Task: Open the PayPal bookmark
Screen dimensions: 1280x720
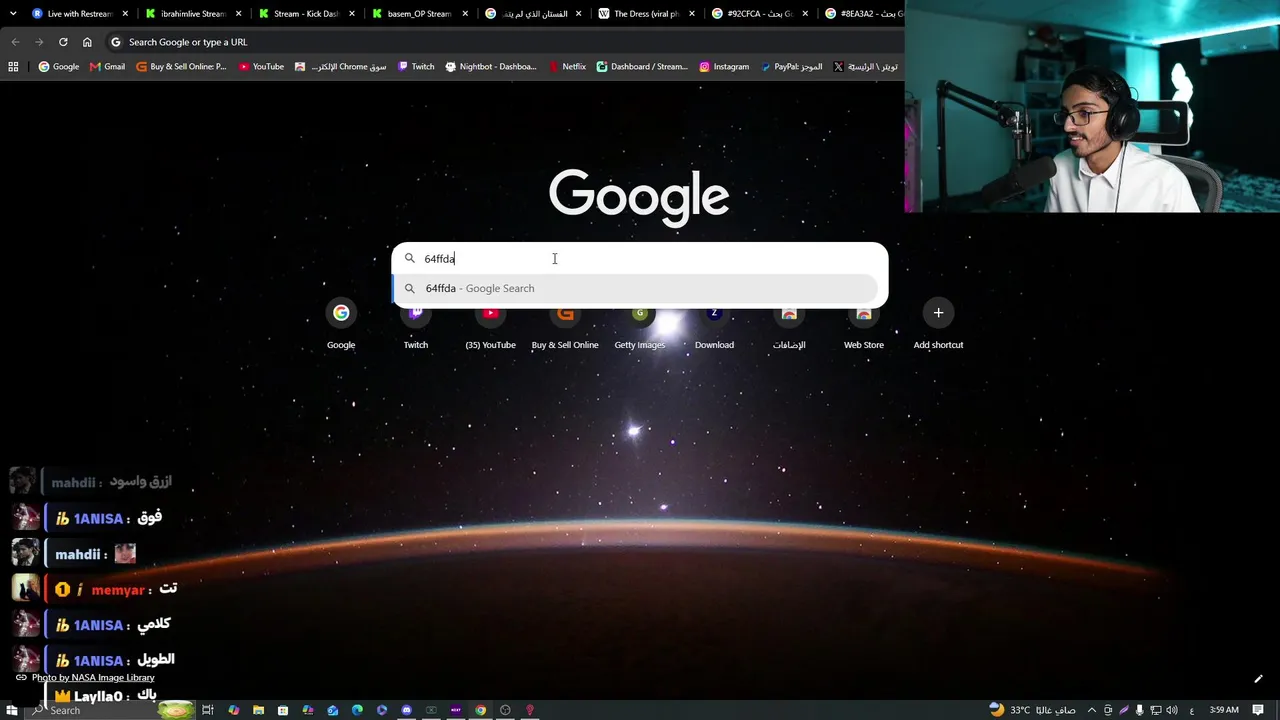Action: point(791,67)
